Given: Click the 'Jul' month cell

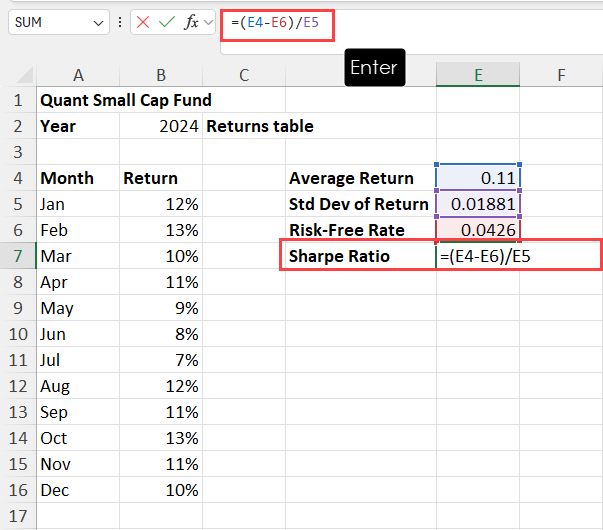Looking at the screenshot, I should pyautogui.click(x=78, y=360).
